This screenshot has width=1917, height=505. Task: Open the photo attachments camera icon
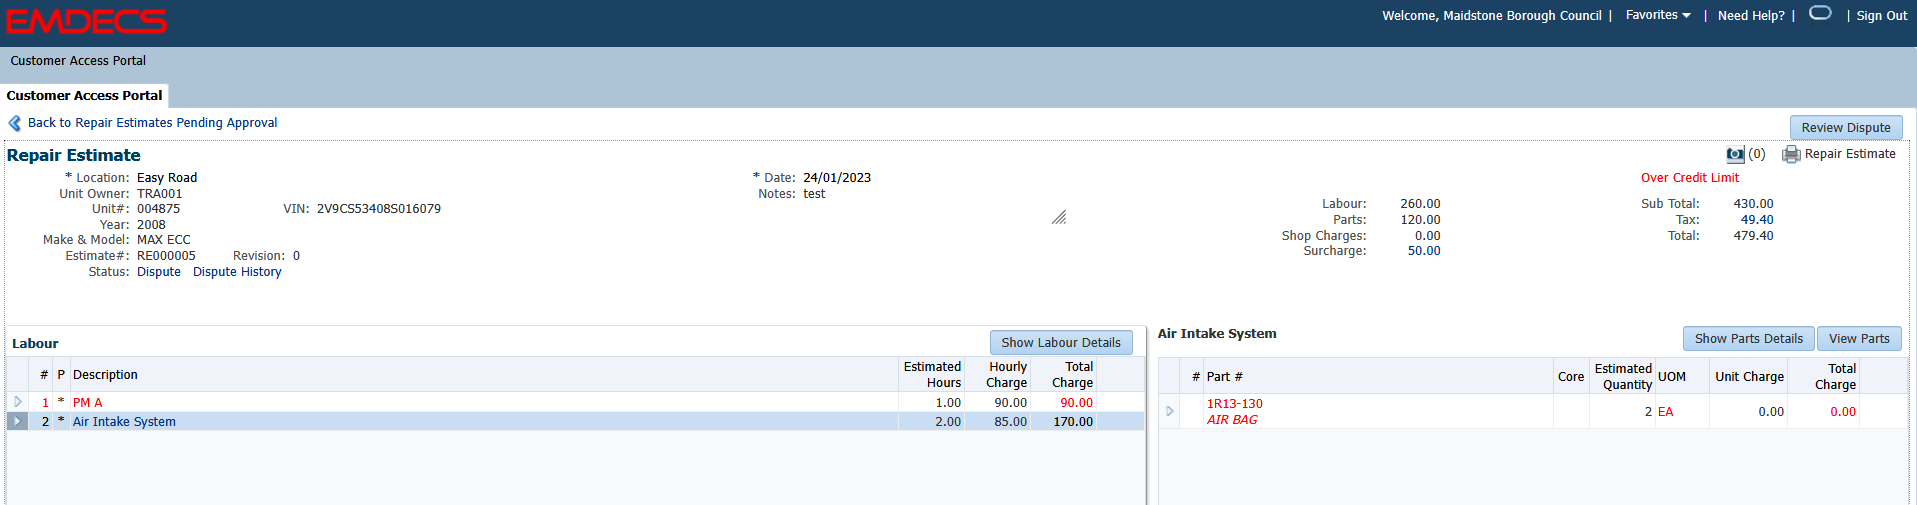(x=1735, y=155)
